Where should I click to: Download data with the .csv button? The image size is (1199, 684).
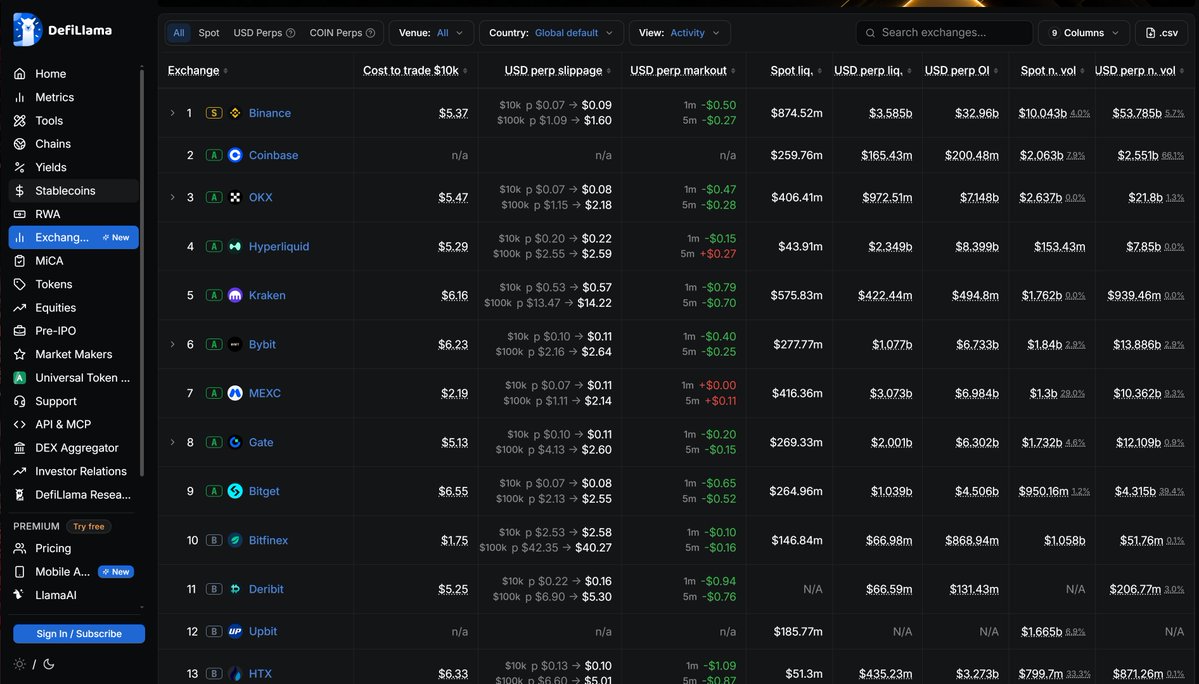pos(1162,33)
